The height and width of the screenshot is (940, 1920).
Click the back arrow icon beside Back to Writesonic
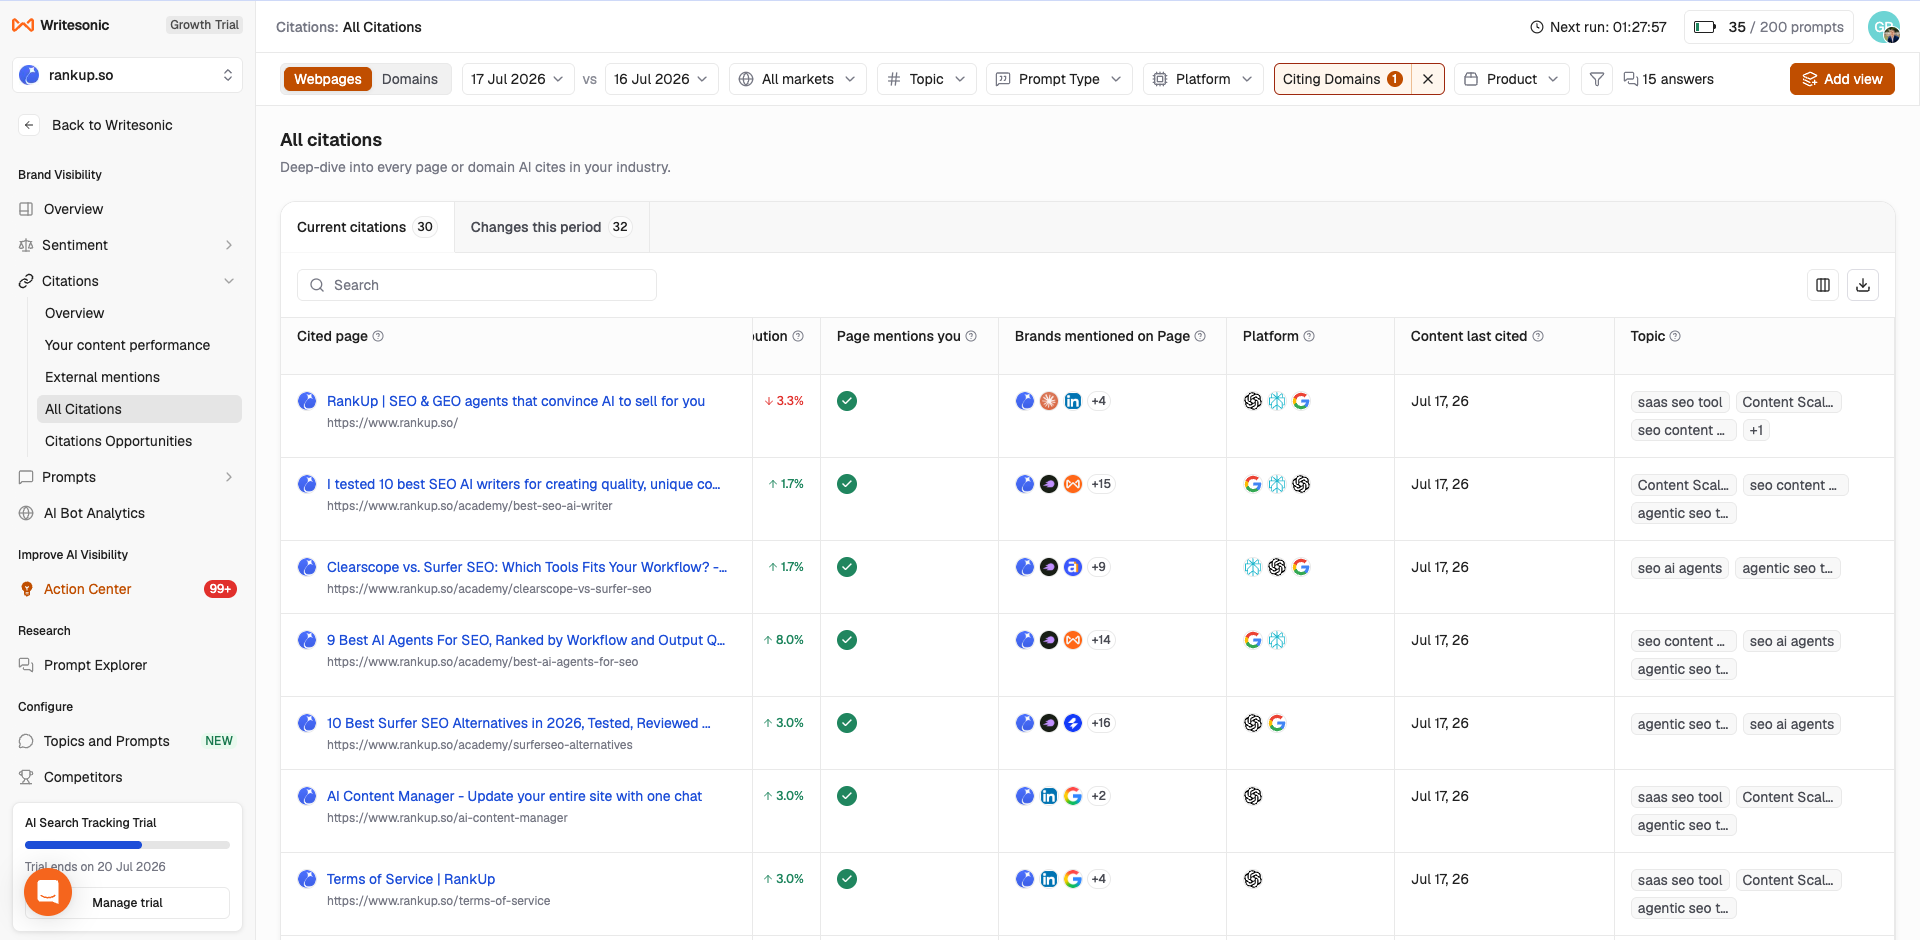click(x=29, y=125)
